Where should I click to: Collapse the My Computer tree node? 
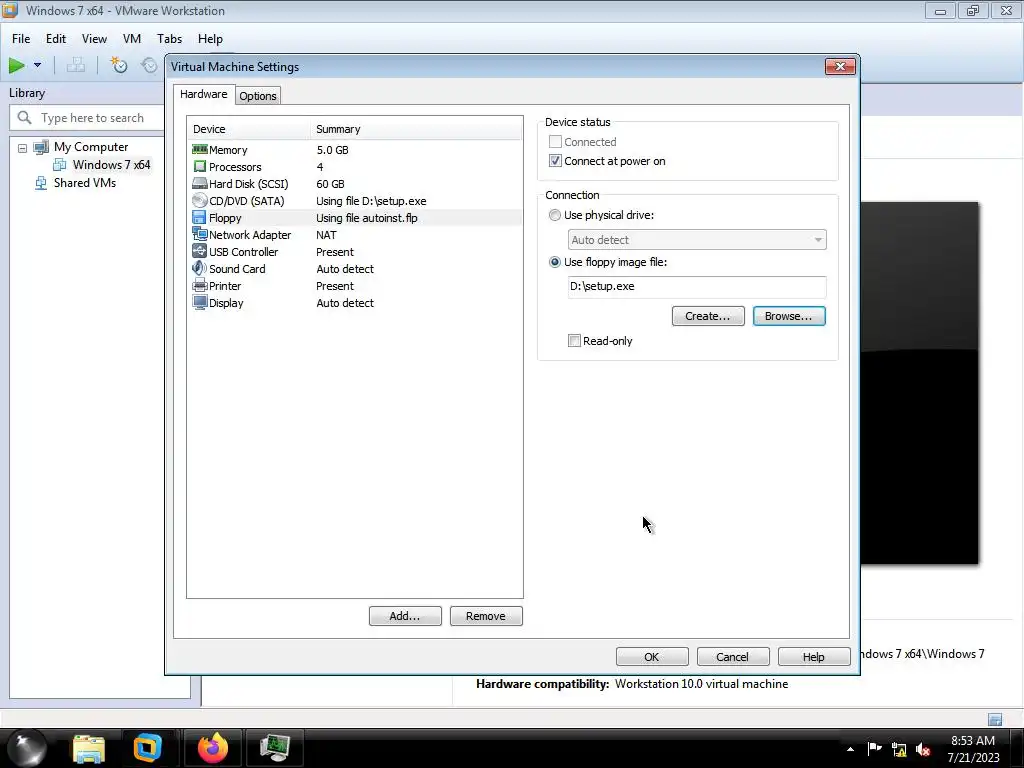tap(22, 148)
